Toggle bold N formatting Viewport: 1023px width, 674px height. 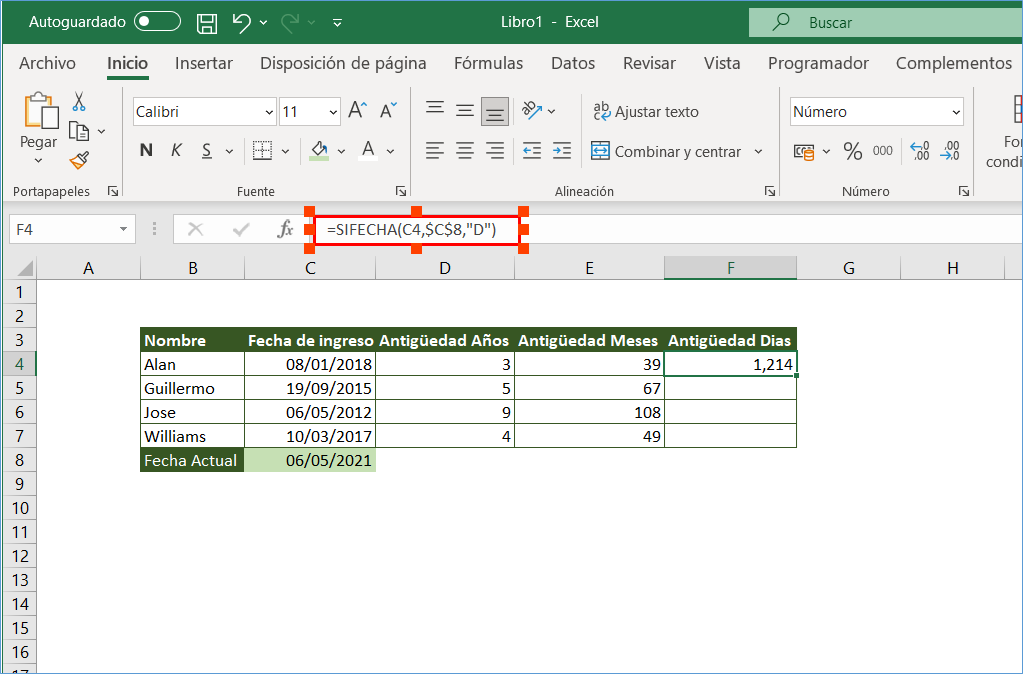146,151
